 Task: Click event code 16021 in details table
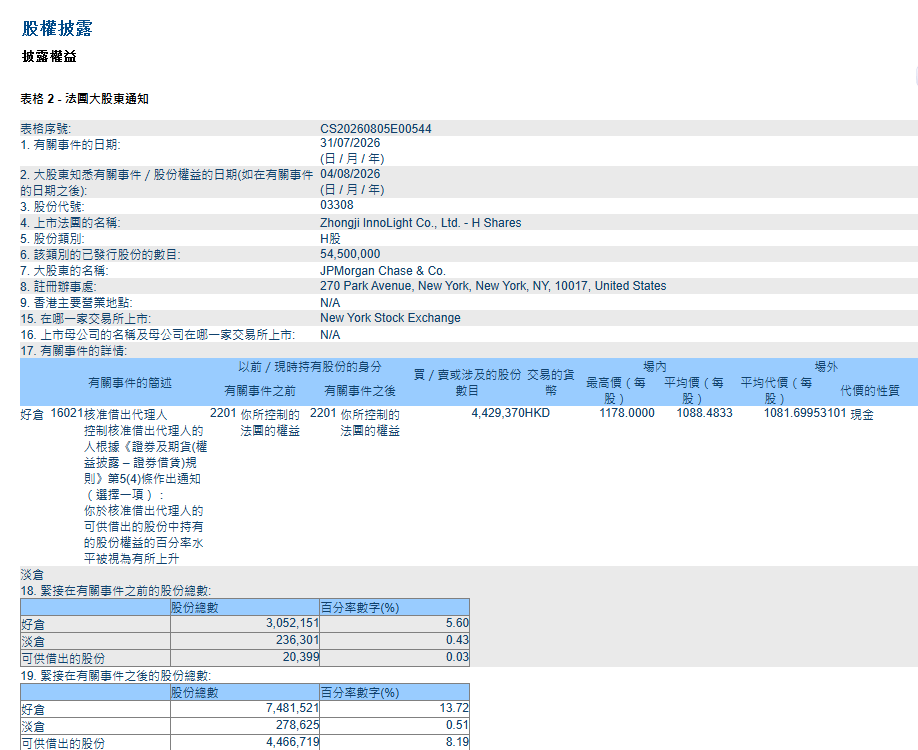[67, 413]
